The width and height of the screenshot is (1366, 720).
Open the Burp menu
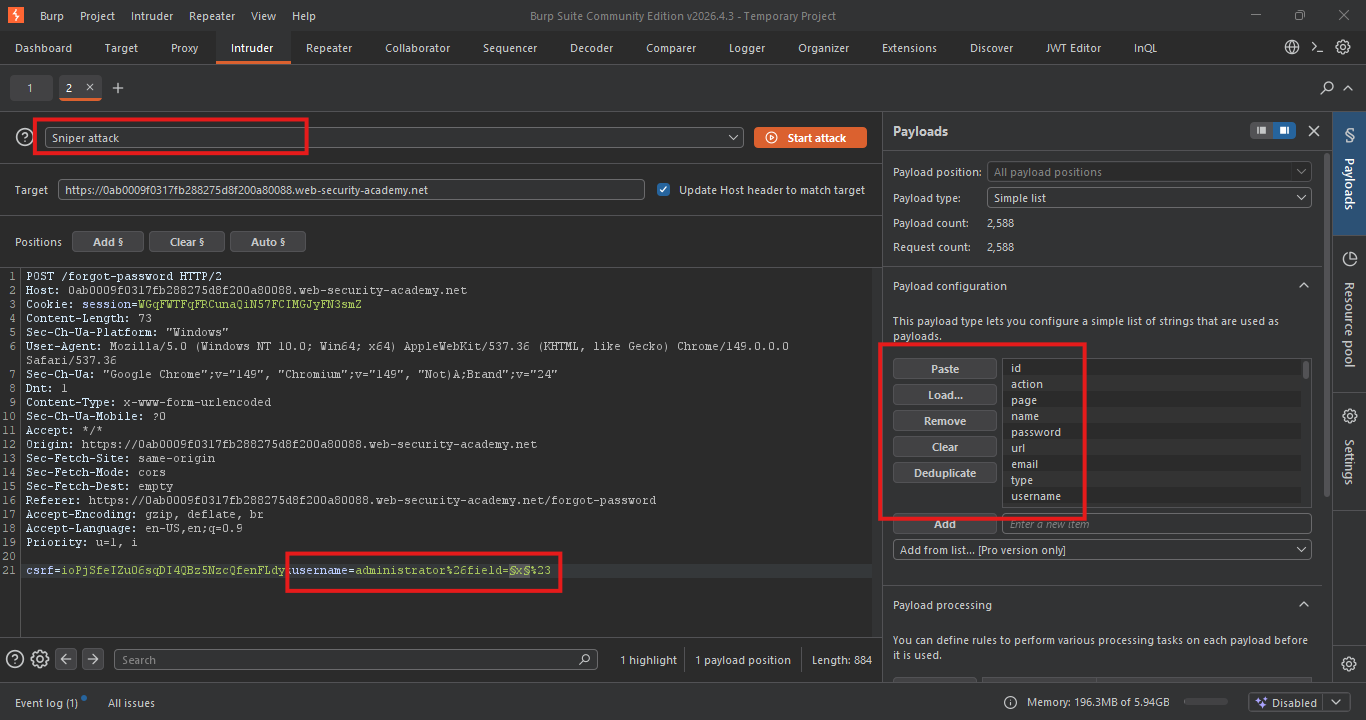tap(52, 16)
